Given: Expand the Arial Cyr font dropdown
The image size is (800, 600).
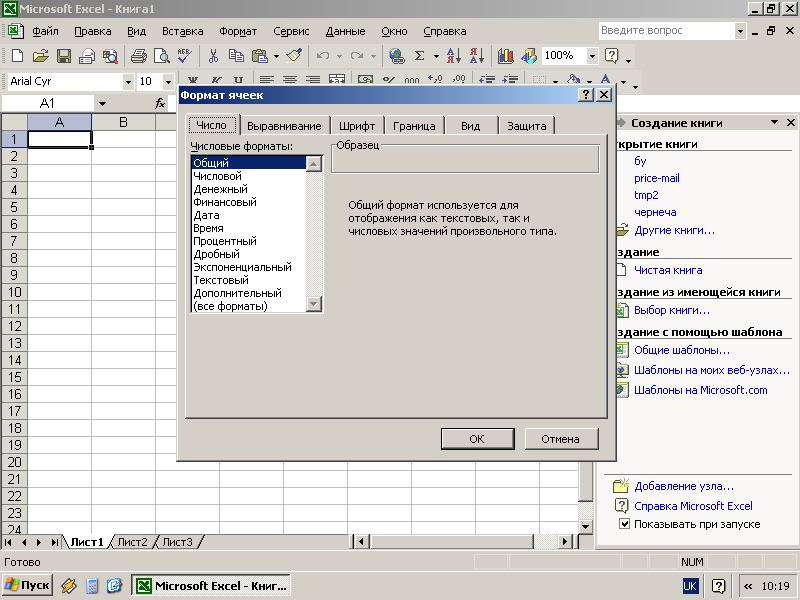Looking at the screenshot, I should [128, 82].
